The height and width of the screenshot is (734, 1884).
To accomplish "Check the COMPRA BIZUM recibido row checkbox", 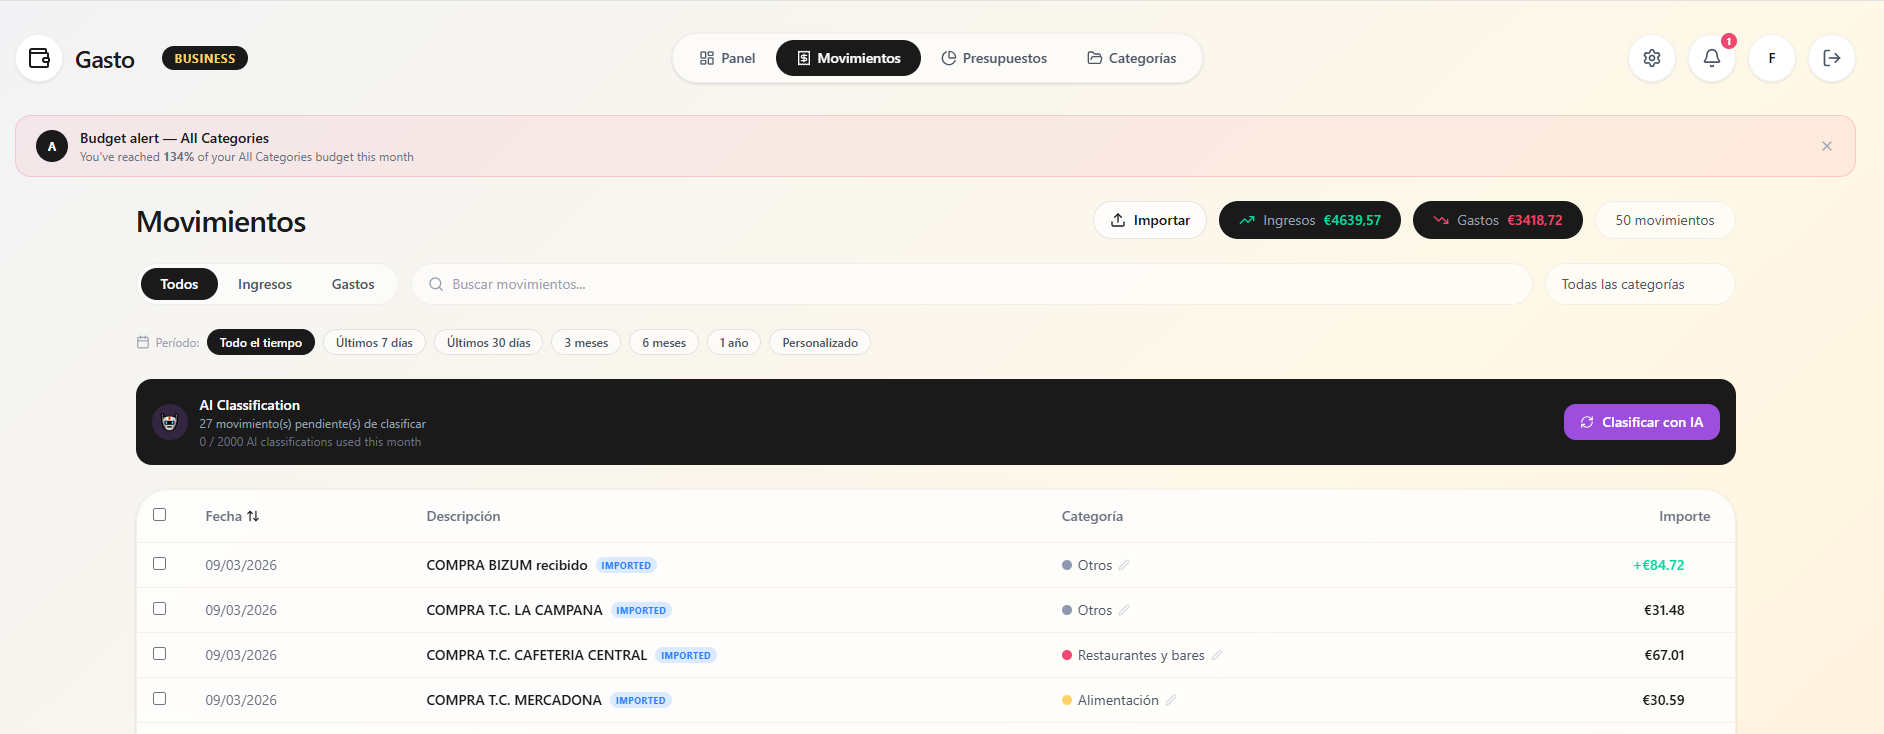I will click(x=159, y=564).
